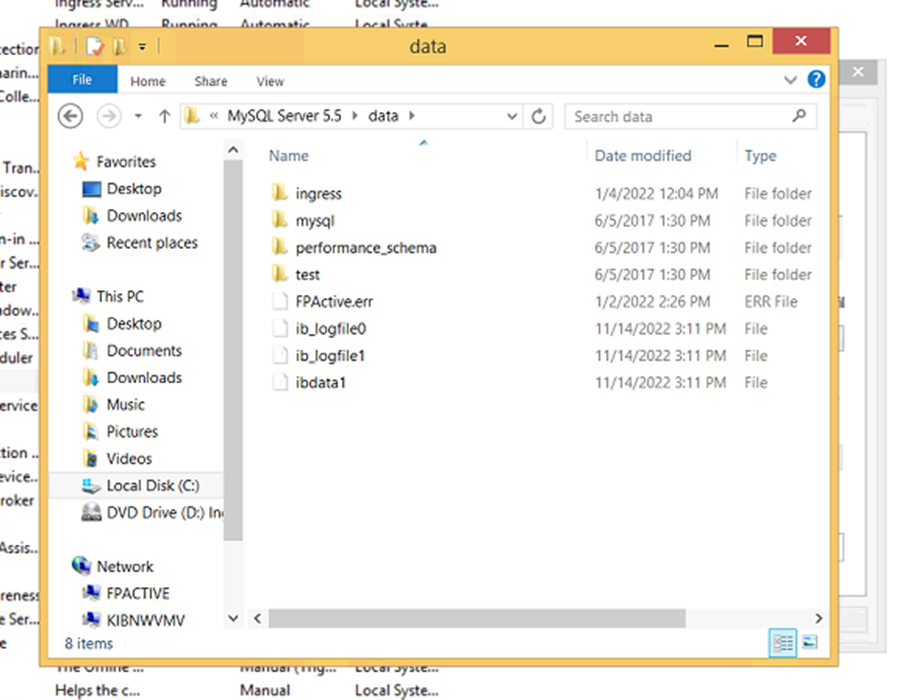Click navigation pane vertical scrollbar thumb
This screenshot has width=916, height=700.
[x=233, y=351]
